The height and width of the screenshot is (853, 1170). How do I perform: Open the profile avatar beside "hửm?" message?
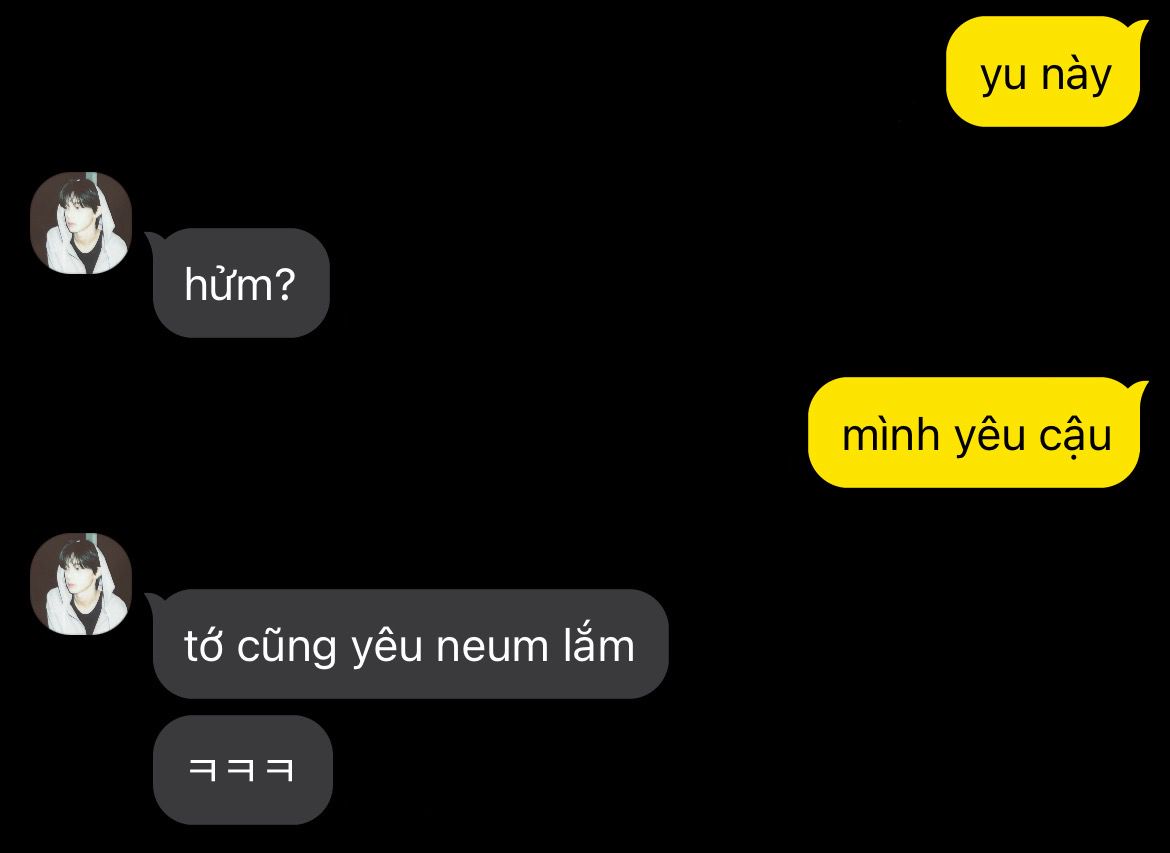pos(81,223)
